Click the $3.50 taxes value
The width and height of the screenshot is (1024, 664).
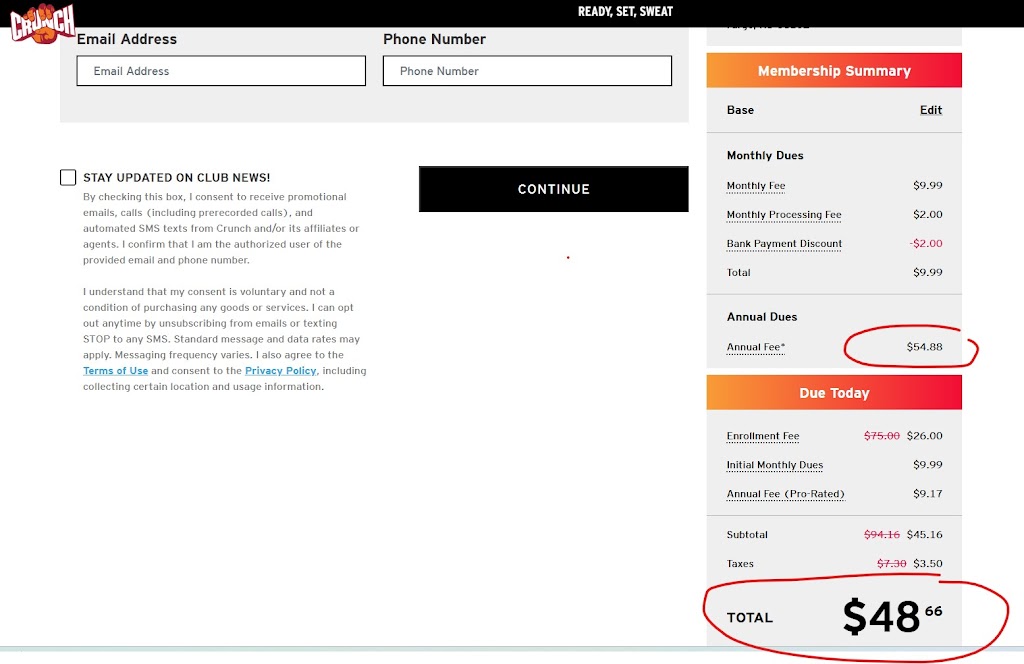coord(927,563)
